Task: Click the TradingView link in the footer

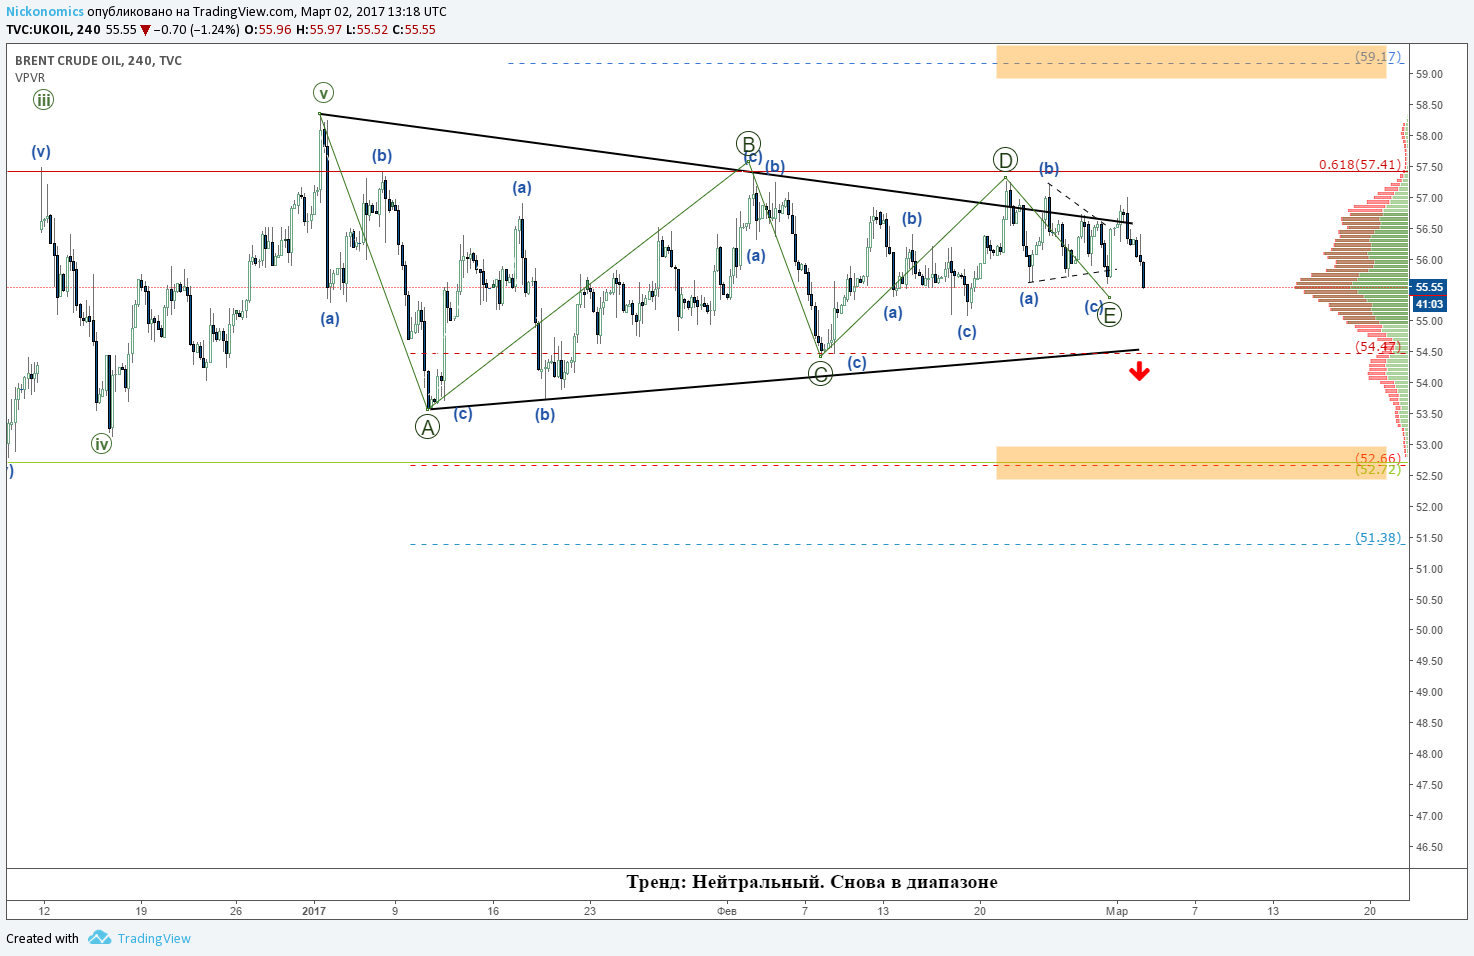Action: 154,938
